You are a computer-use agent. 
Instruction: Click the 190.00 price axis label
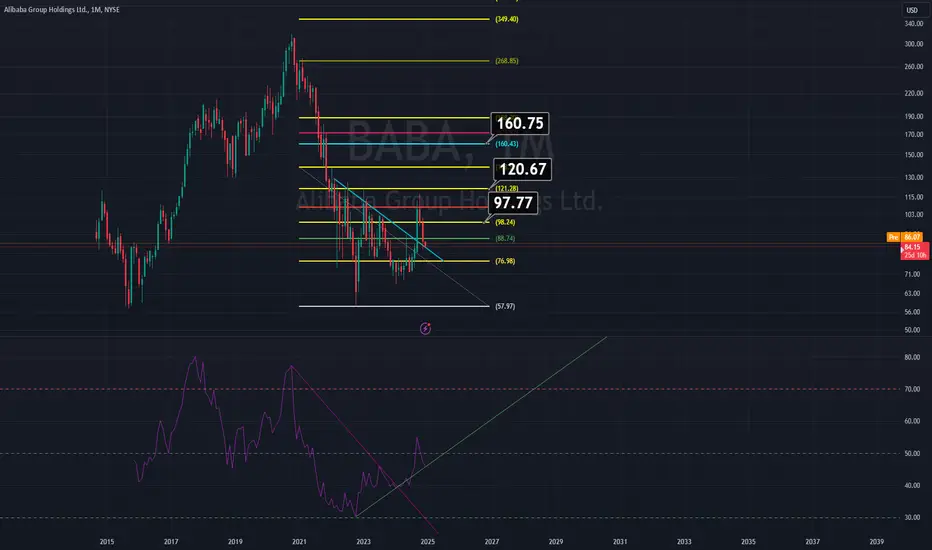tap(914, 117)
